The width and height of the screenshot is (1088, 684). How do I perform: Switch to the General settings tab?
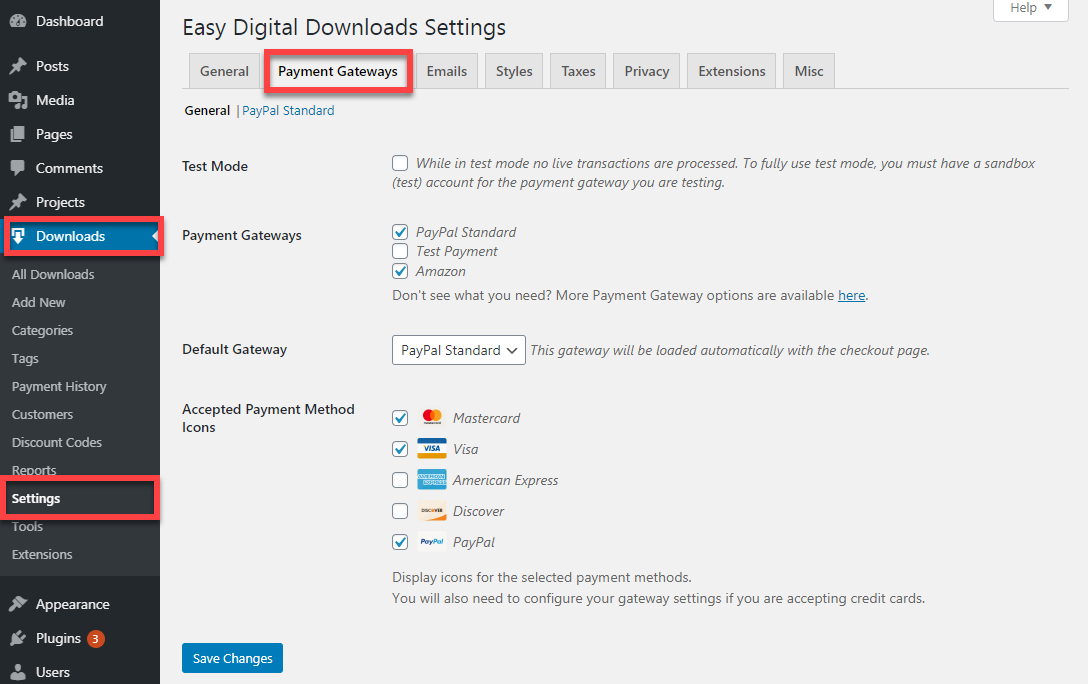[x=224, y=71]
